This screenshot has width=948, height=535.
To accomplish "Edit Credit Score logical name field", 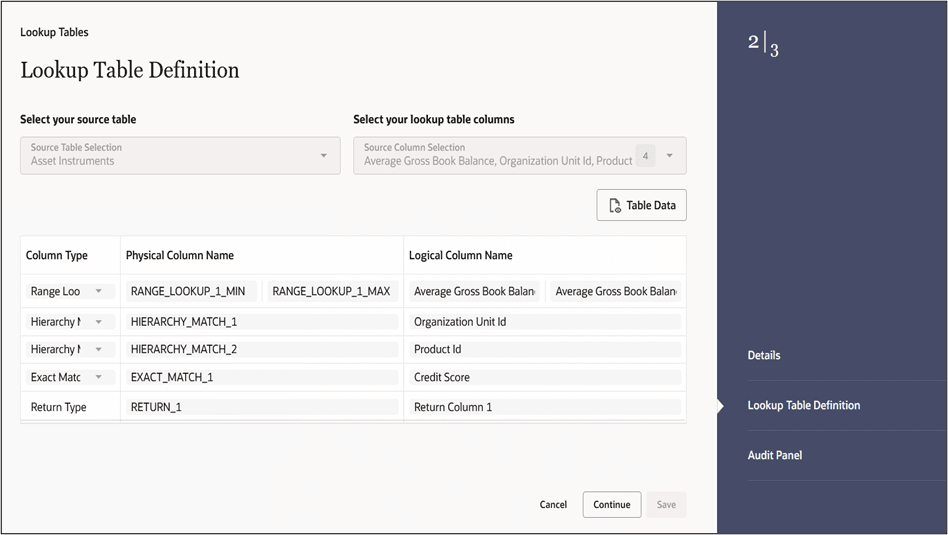I will (x=545, y=377).
